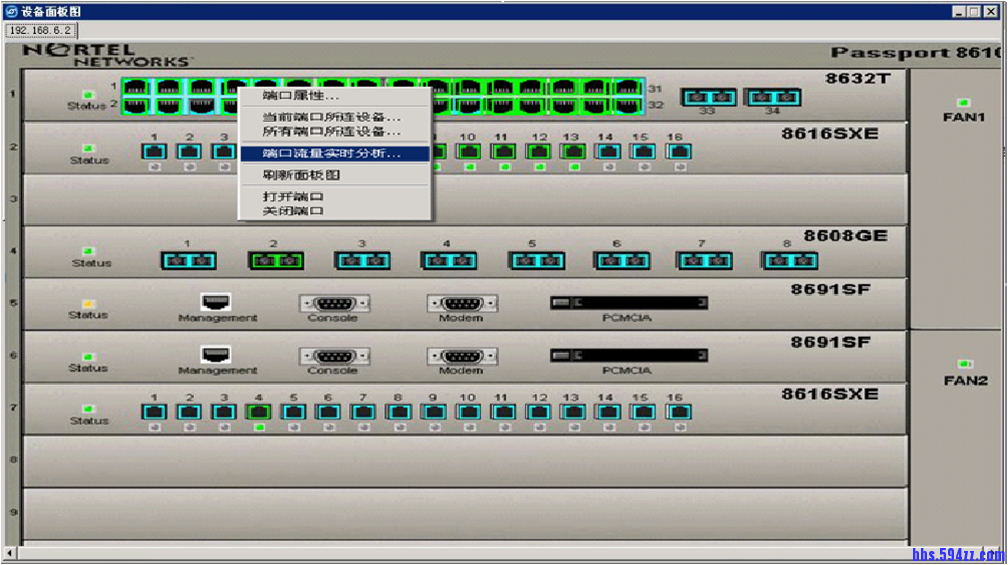Viewport: 1008px width, 565px height.
Task: Select port 1 on slot 2 8616SXE
Action: coord(154,152)
